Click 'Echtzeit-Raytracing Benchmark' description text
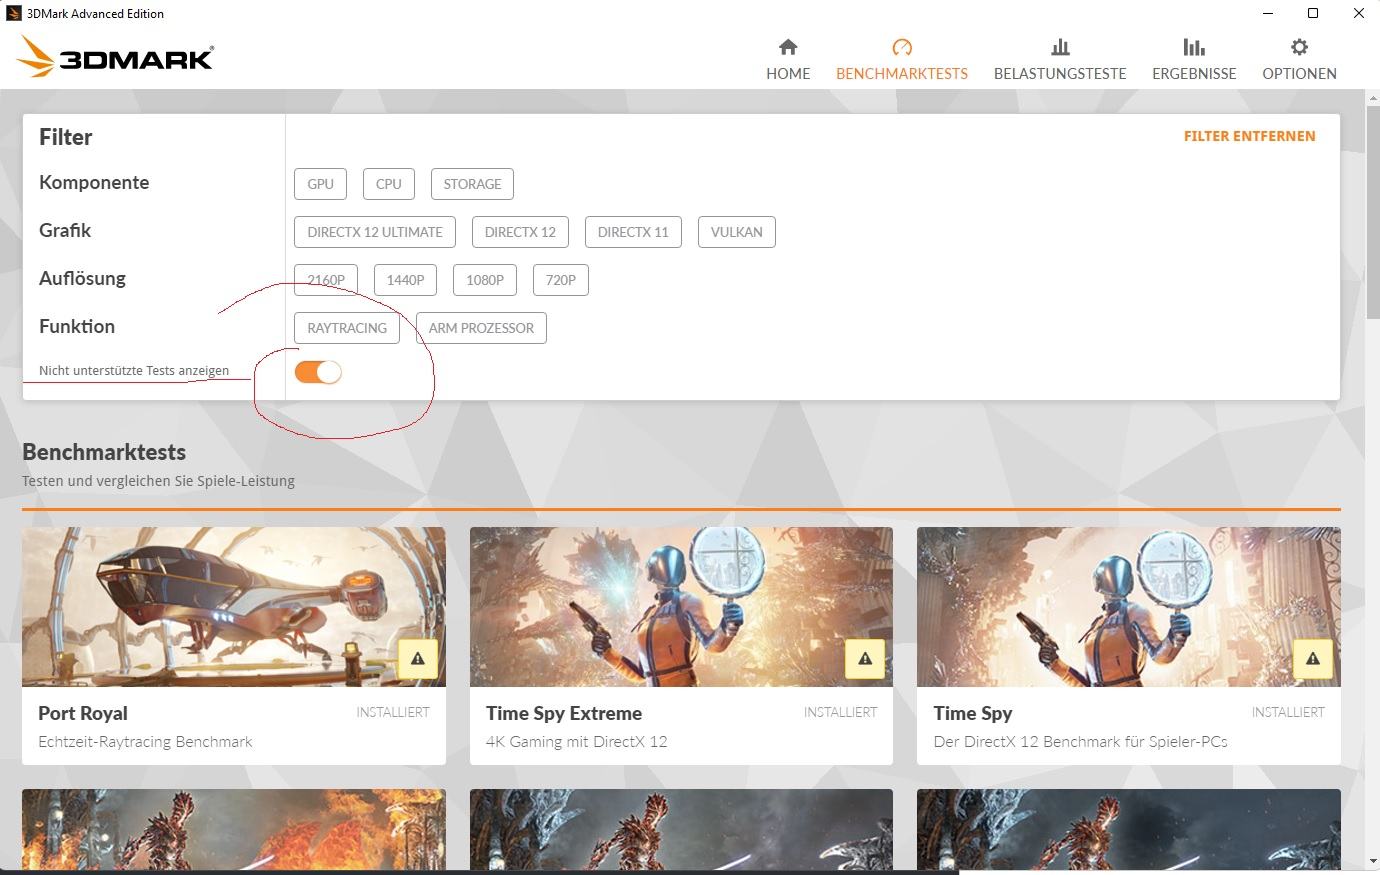Screen dimensions: 1380x875 [145, 742]
